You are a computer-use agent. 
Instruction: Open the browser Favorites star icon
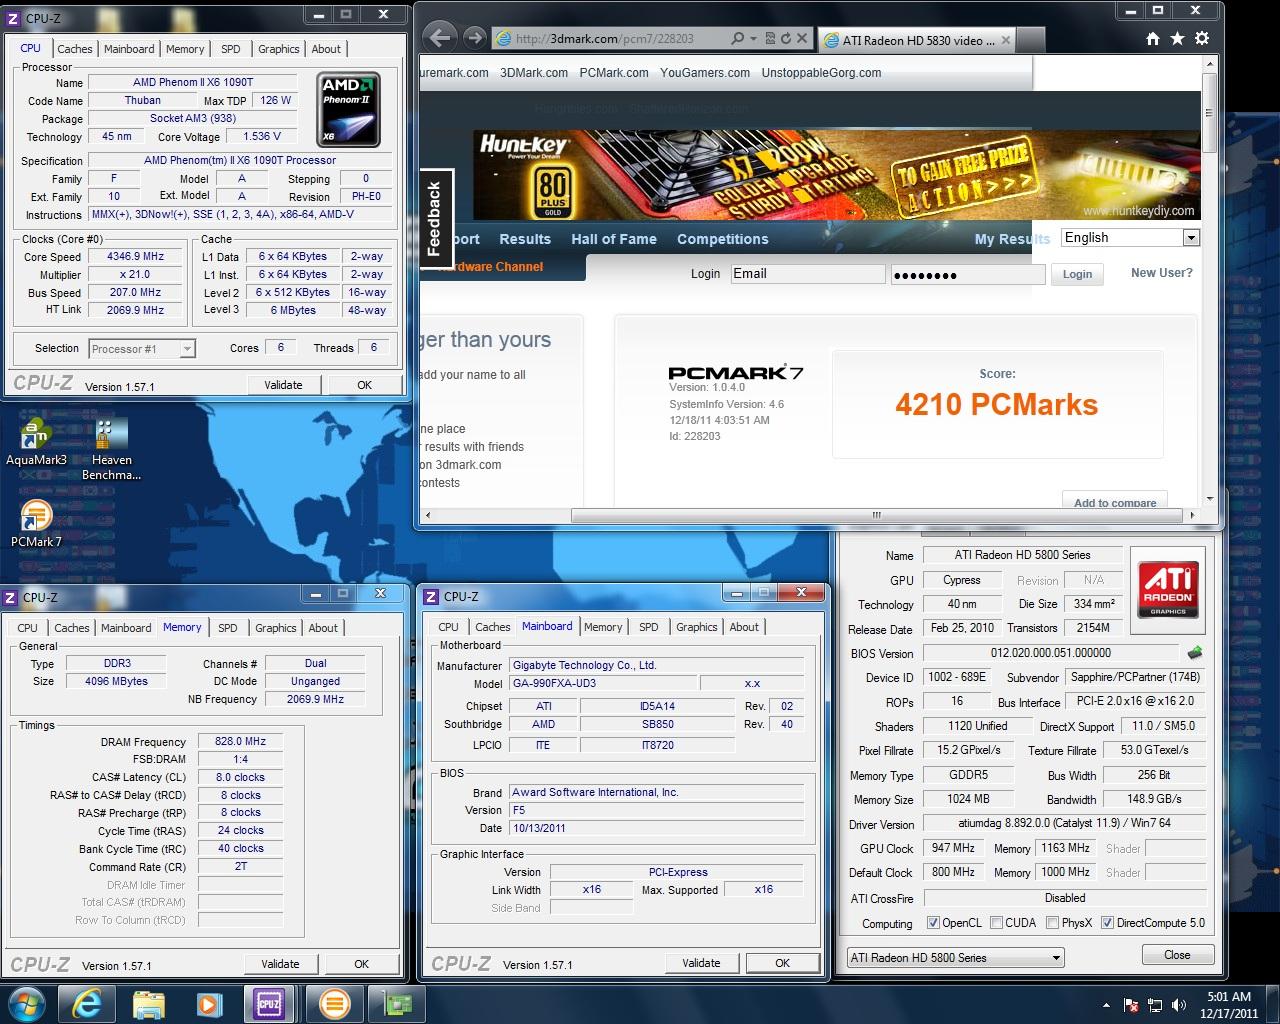tap(1177, 38)
